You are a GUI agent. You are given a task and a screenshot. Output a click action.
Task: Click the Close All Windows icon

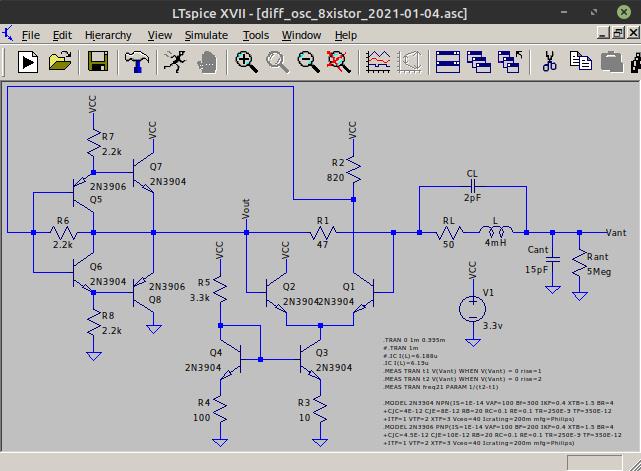[510, 62]
